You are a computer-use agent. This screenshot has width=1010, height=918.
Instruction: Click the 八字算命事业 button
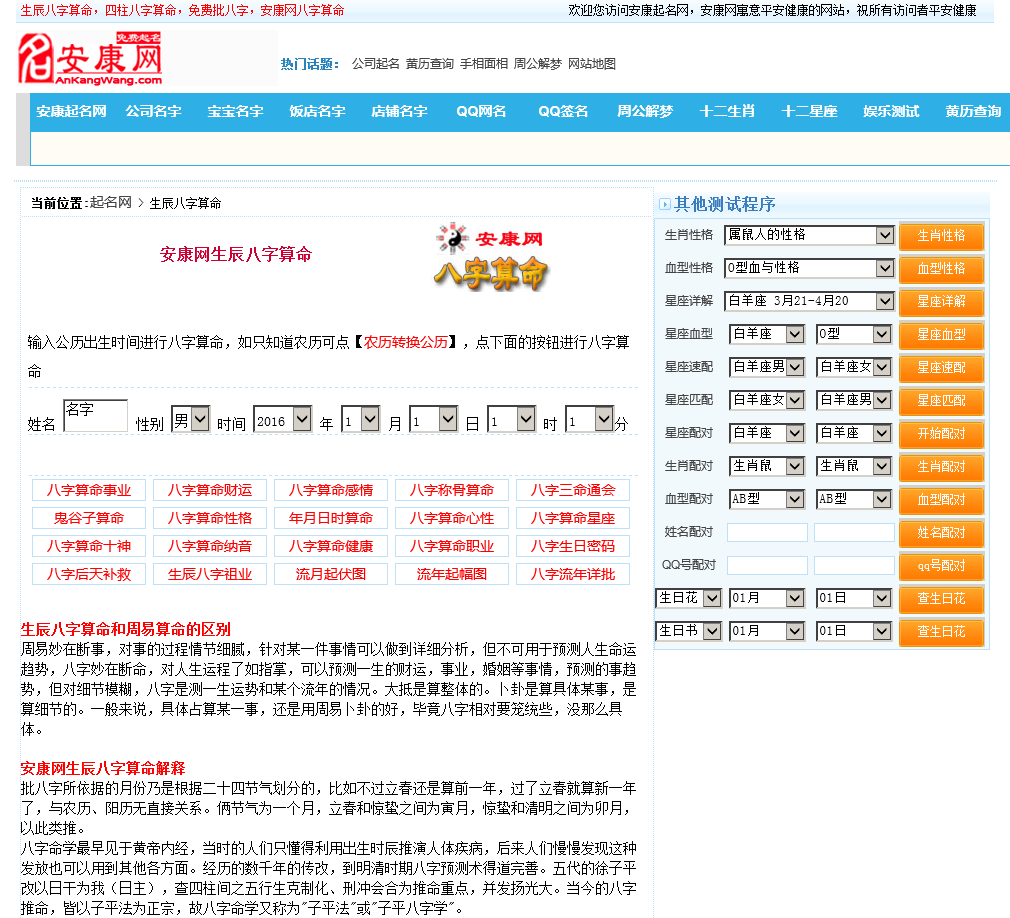[x=89, y=490]
